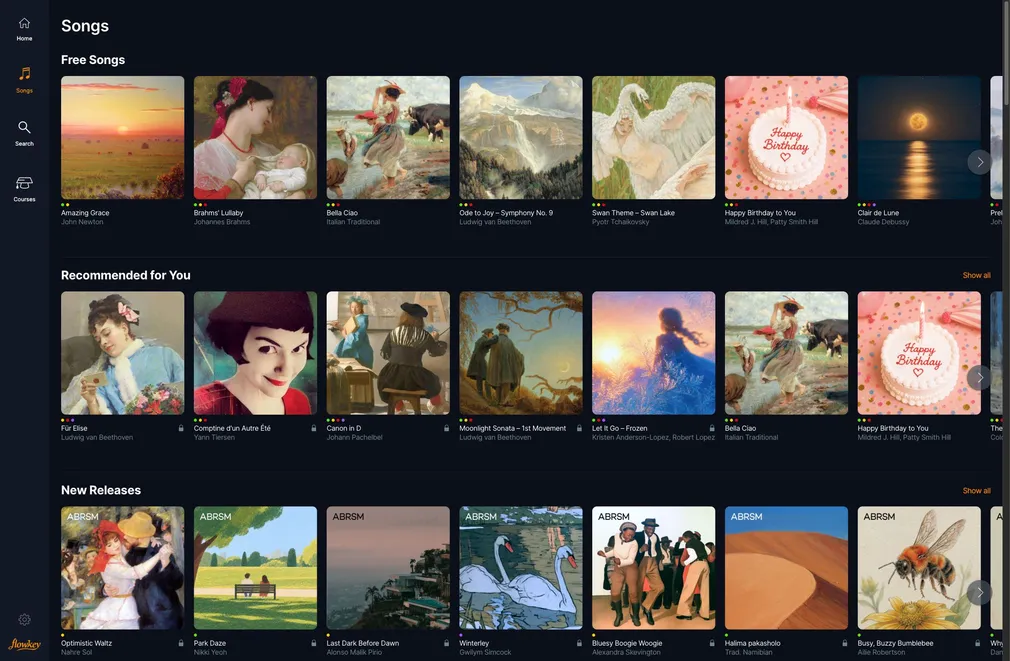Click lock icon on Optimistic Waltz
The height and width of the screenshot is (661, 1010).
[181, 643]
